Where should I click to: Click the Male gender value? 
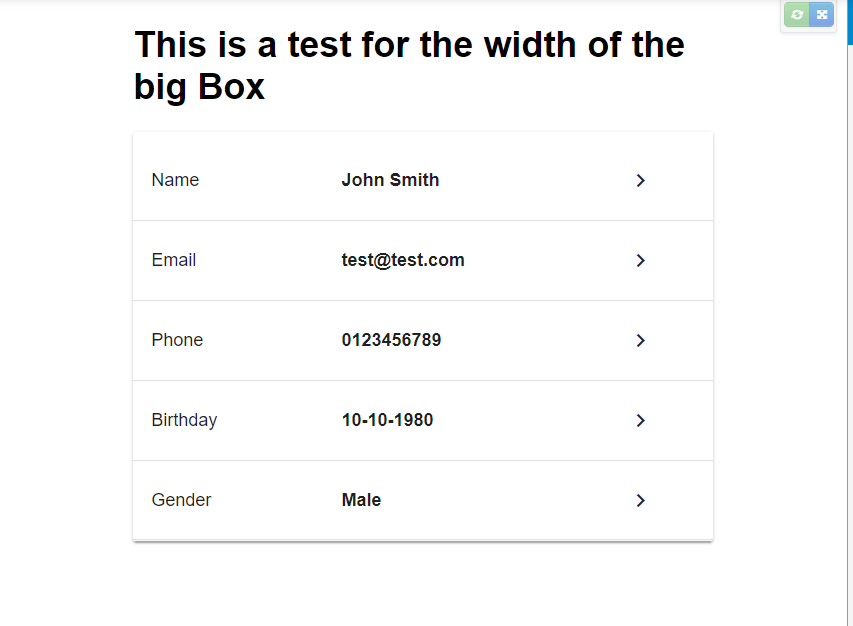[x=361, y=500]
